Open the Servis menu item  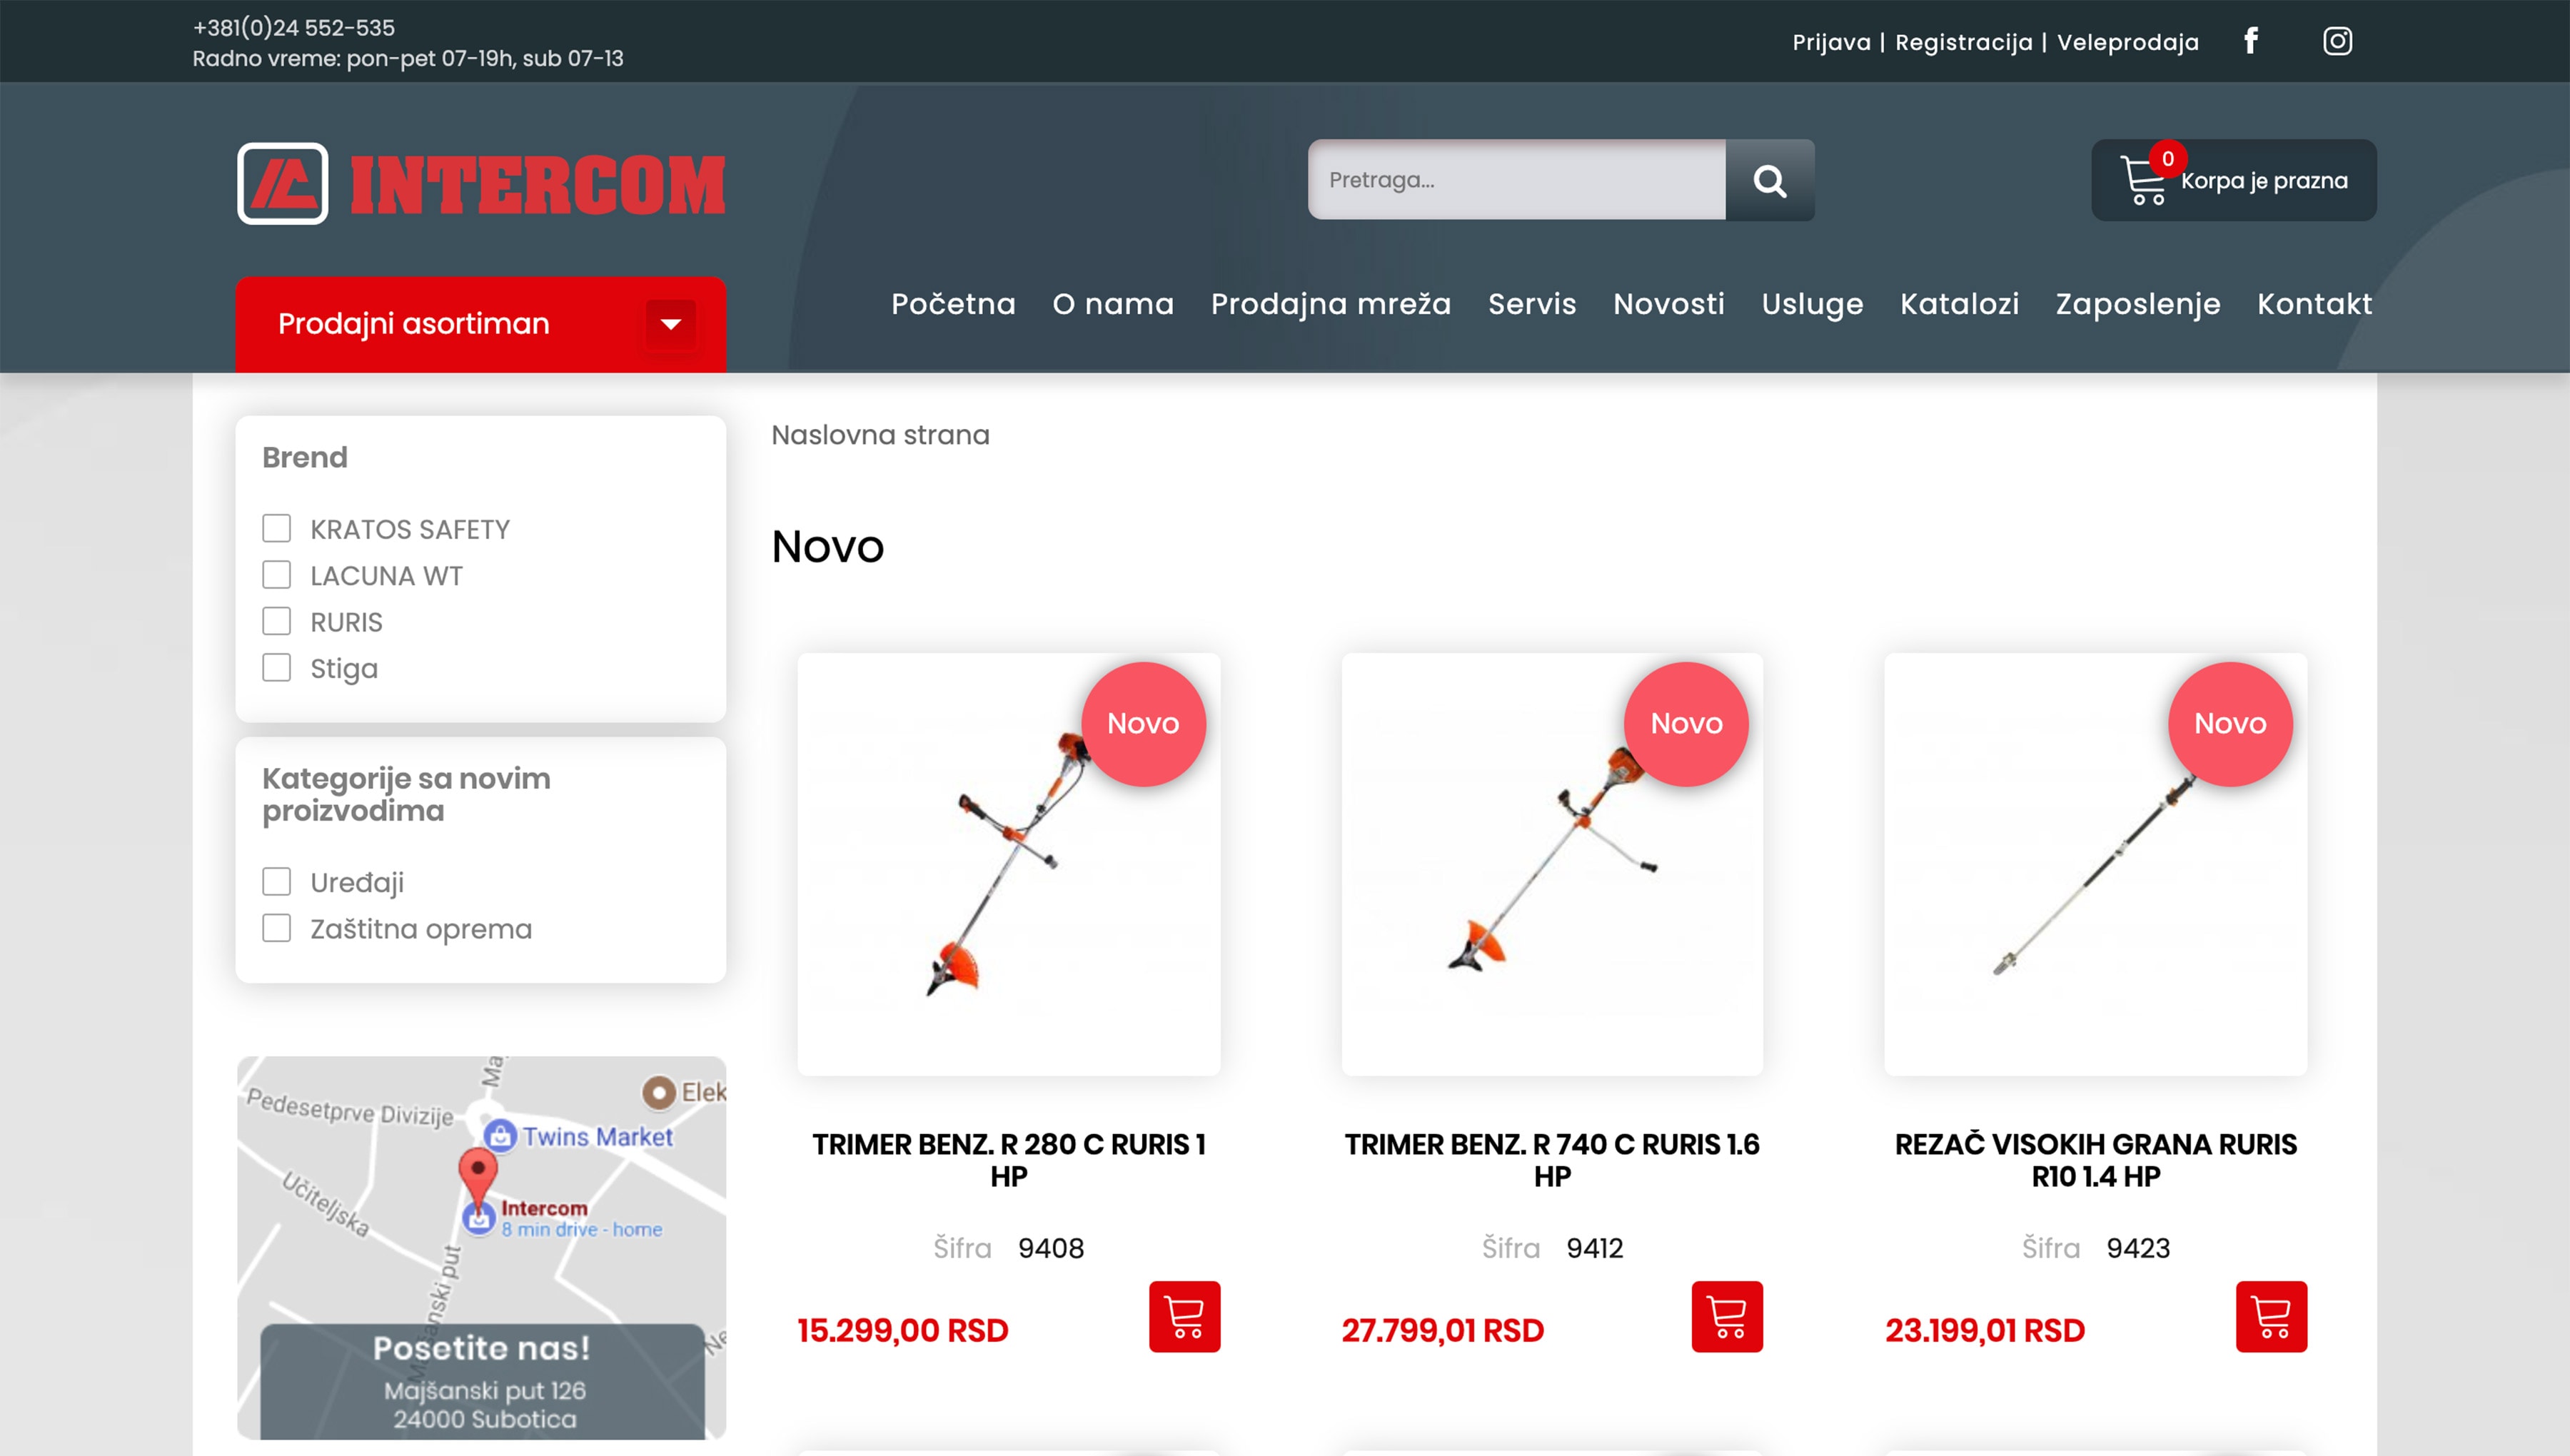(1532, 304)
